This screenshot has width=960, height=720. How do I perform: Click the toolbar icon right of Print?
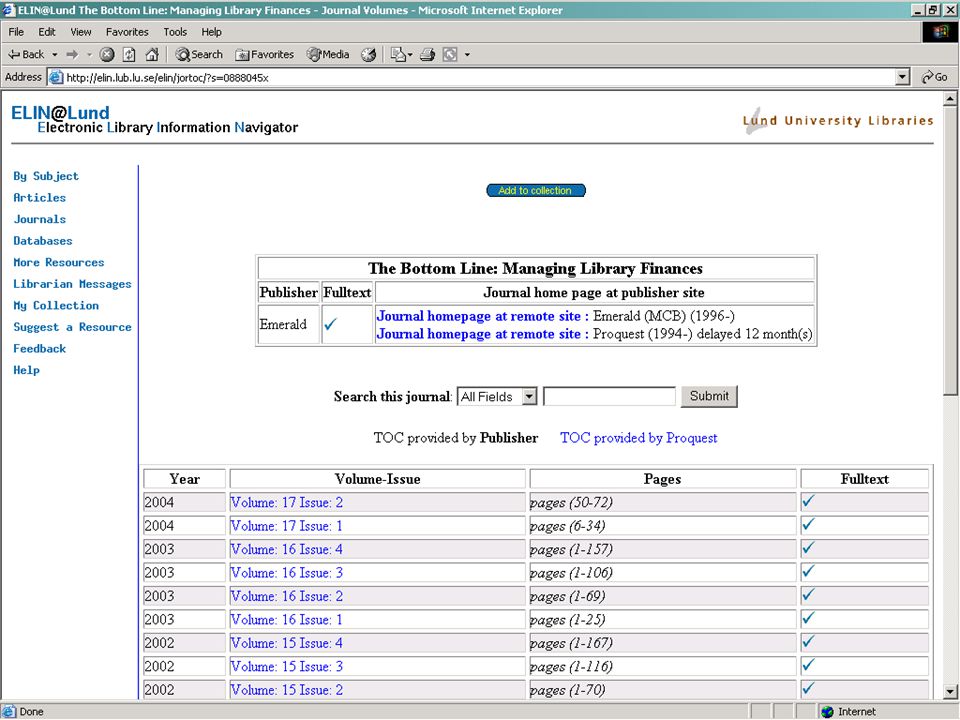450,54
